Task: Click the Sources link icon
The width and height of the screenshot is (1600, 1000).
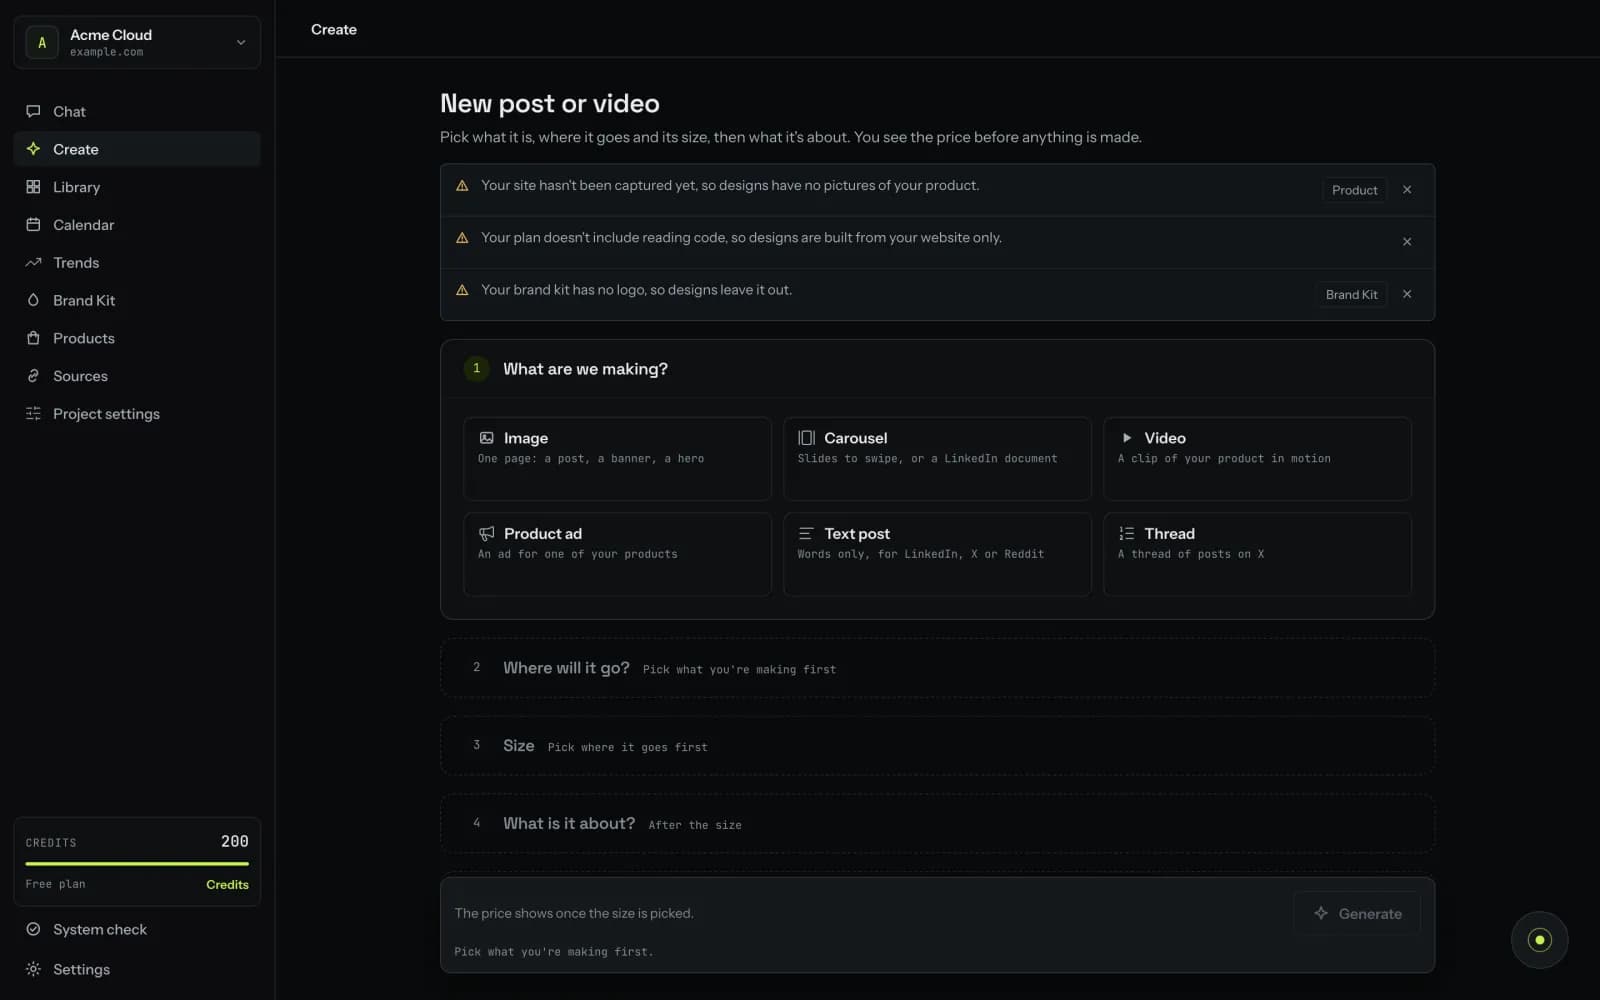Action: (33, 376)
